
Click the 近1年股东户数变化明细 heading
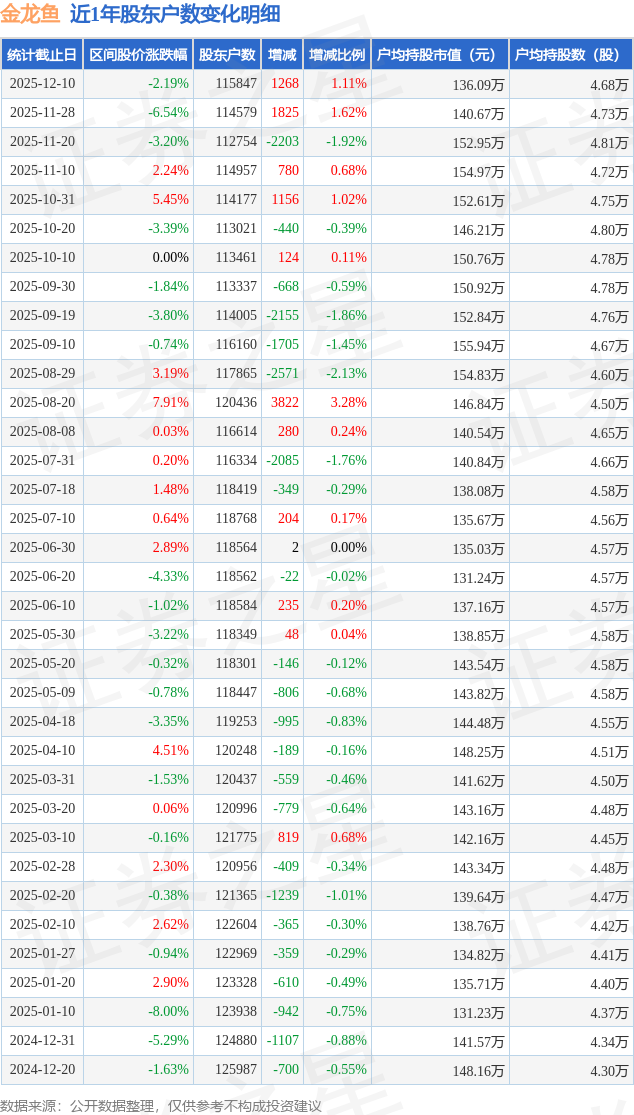(x=175, y=14)
